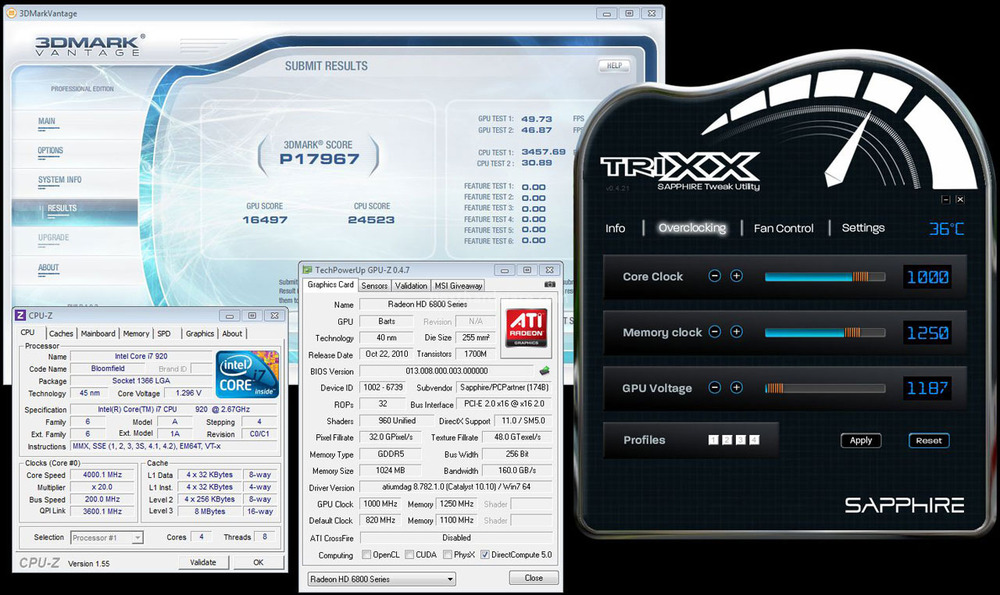Click the GPU Voltage value 1187 field
The width and height of the screenshot is (1000, 595).
tap(928, 388)
